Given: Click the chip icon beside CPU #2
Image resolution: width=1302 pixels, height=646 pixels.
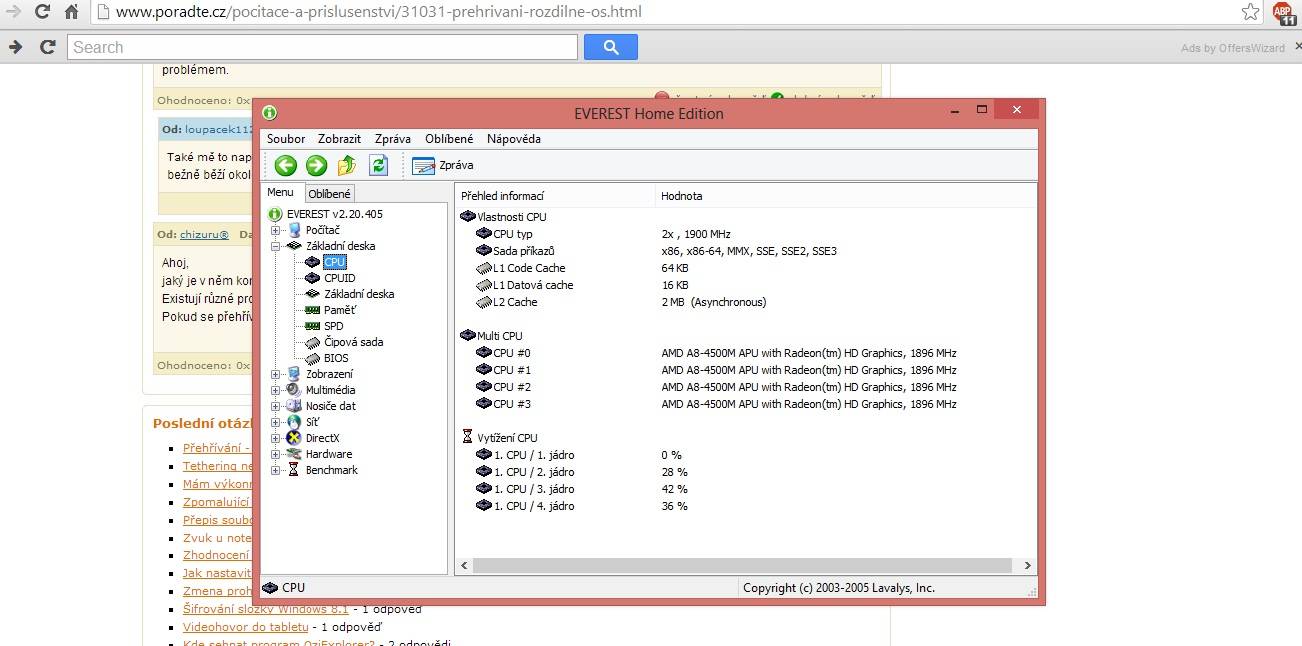Looking at the screenshot, I should [484, 387].
